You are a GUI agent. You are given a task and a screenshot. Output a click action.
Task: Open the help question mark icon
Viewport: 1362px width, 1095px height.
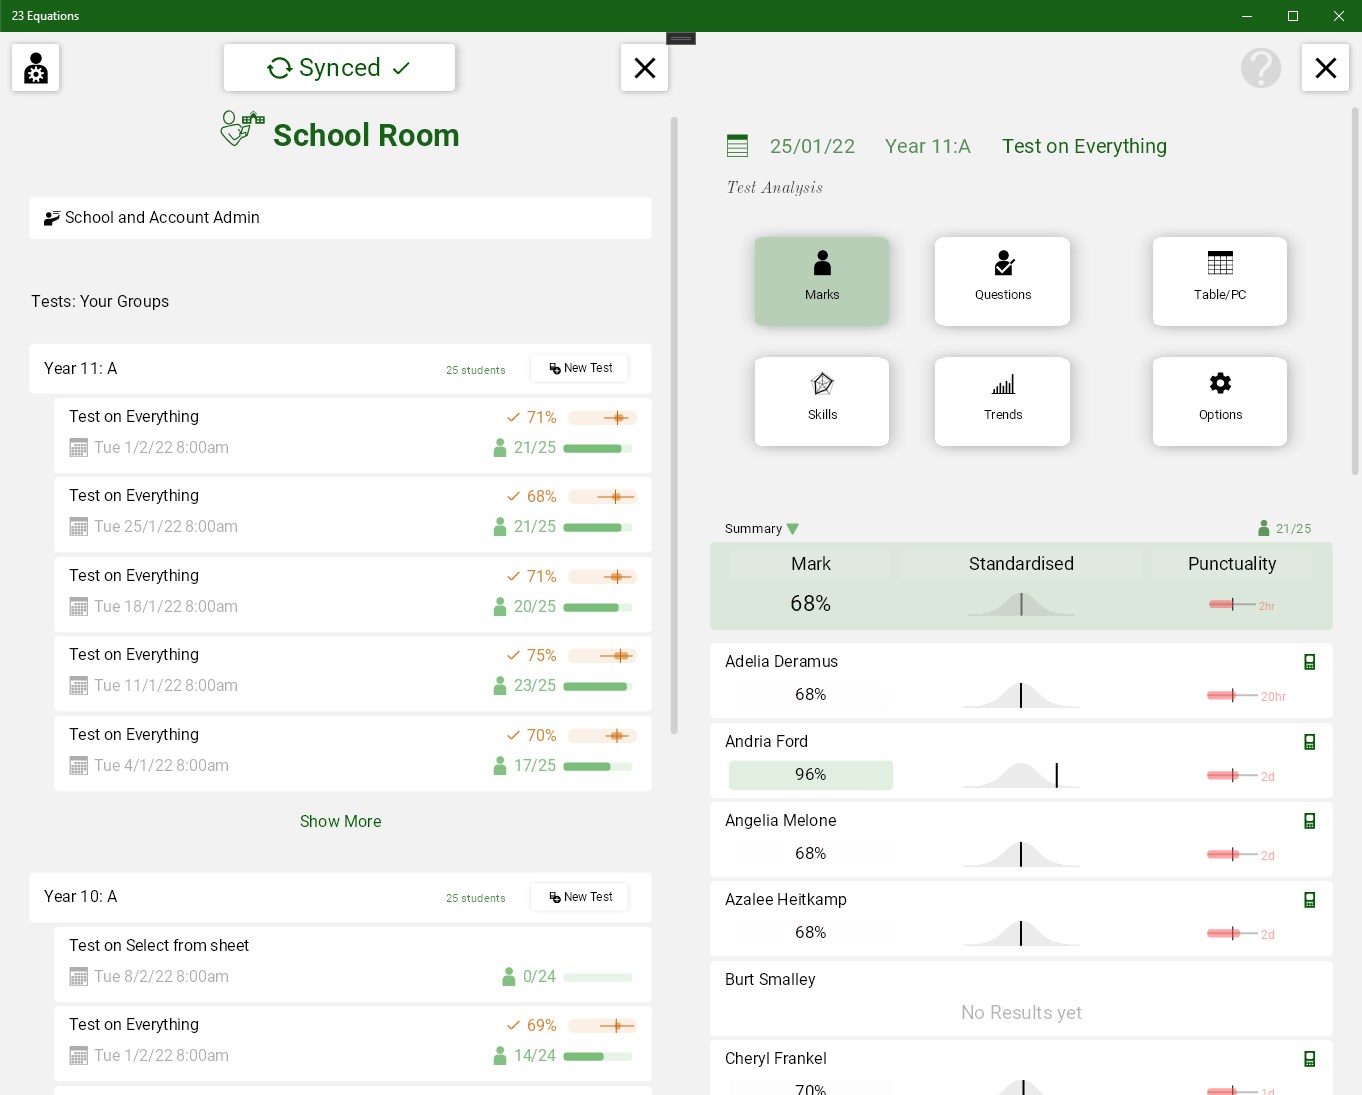click(x=1261, y=68)
